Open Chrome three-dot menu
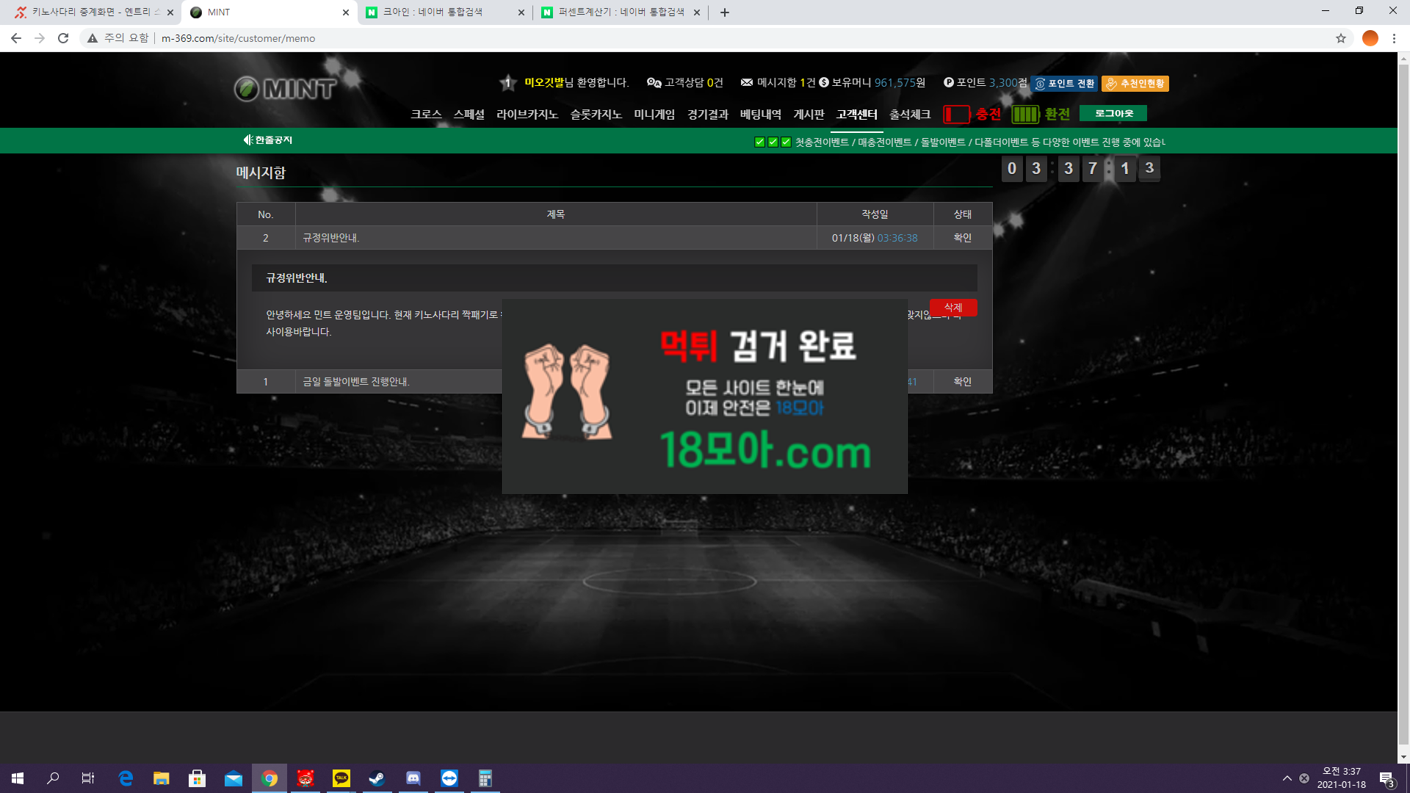The width and height of the screenshot is (1410, 793). pyautogui.click(x=1394, y=38)
